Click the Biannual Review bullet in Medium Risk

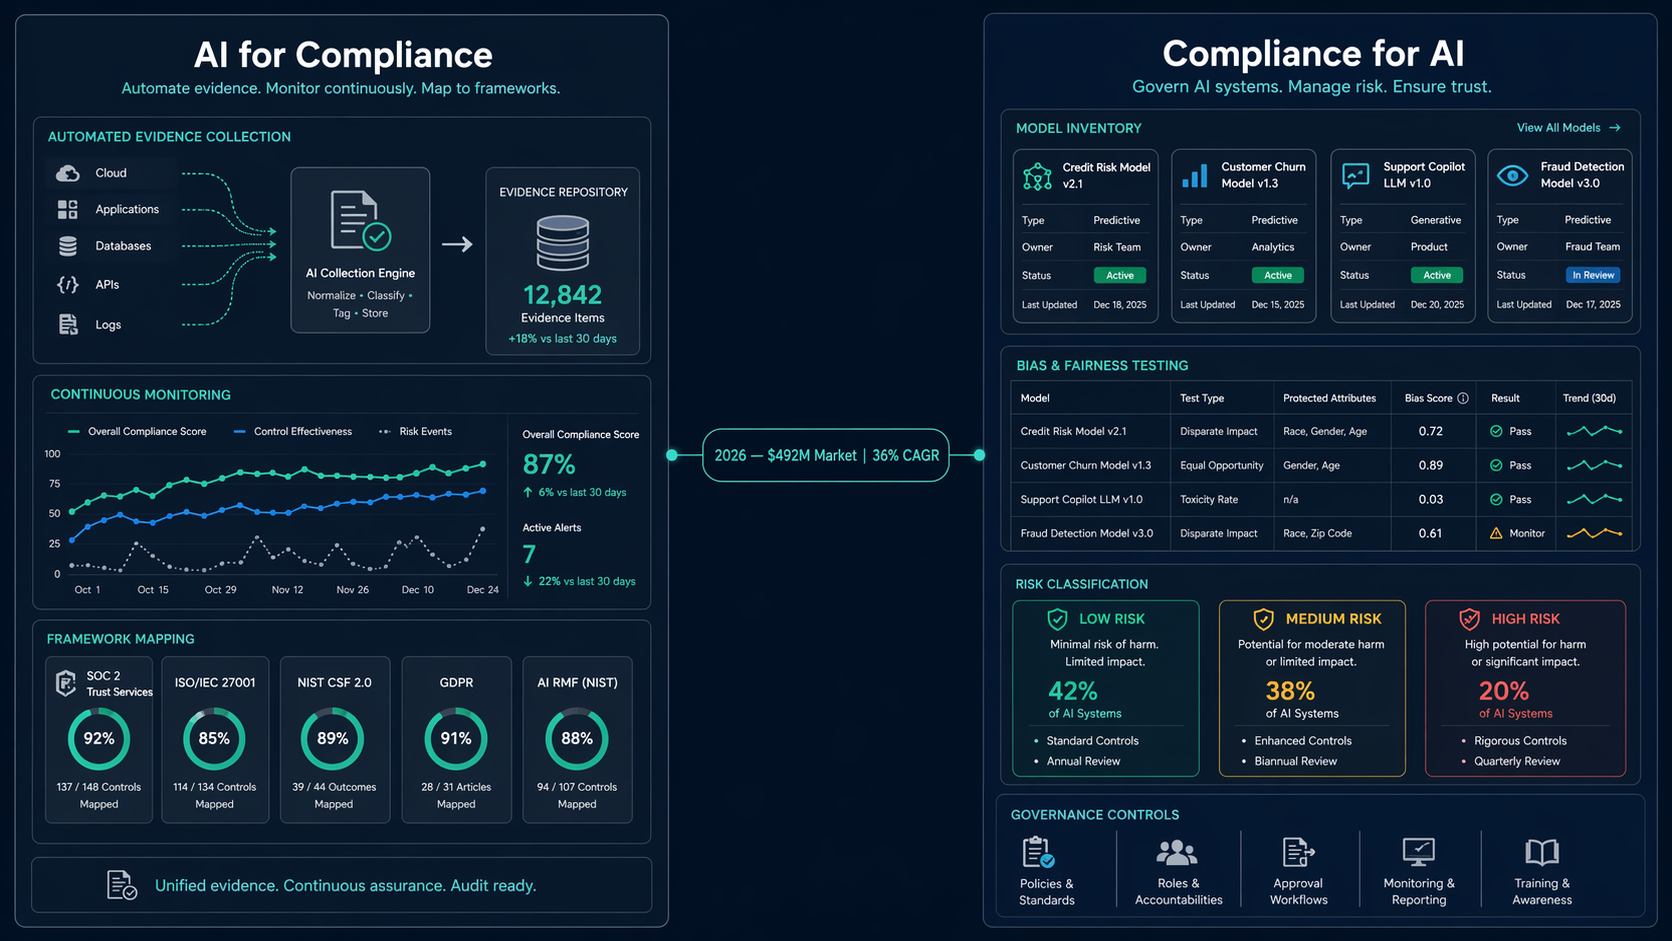pyautogui.click(x=1296, y=761)
